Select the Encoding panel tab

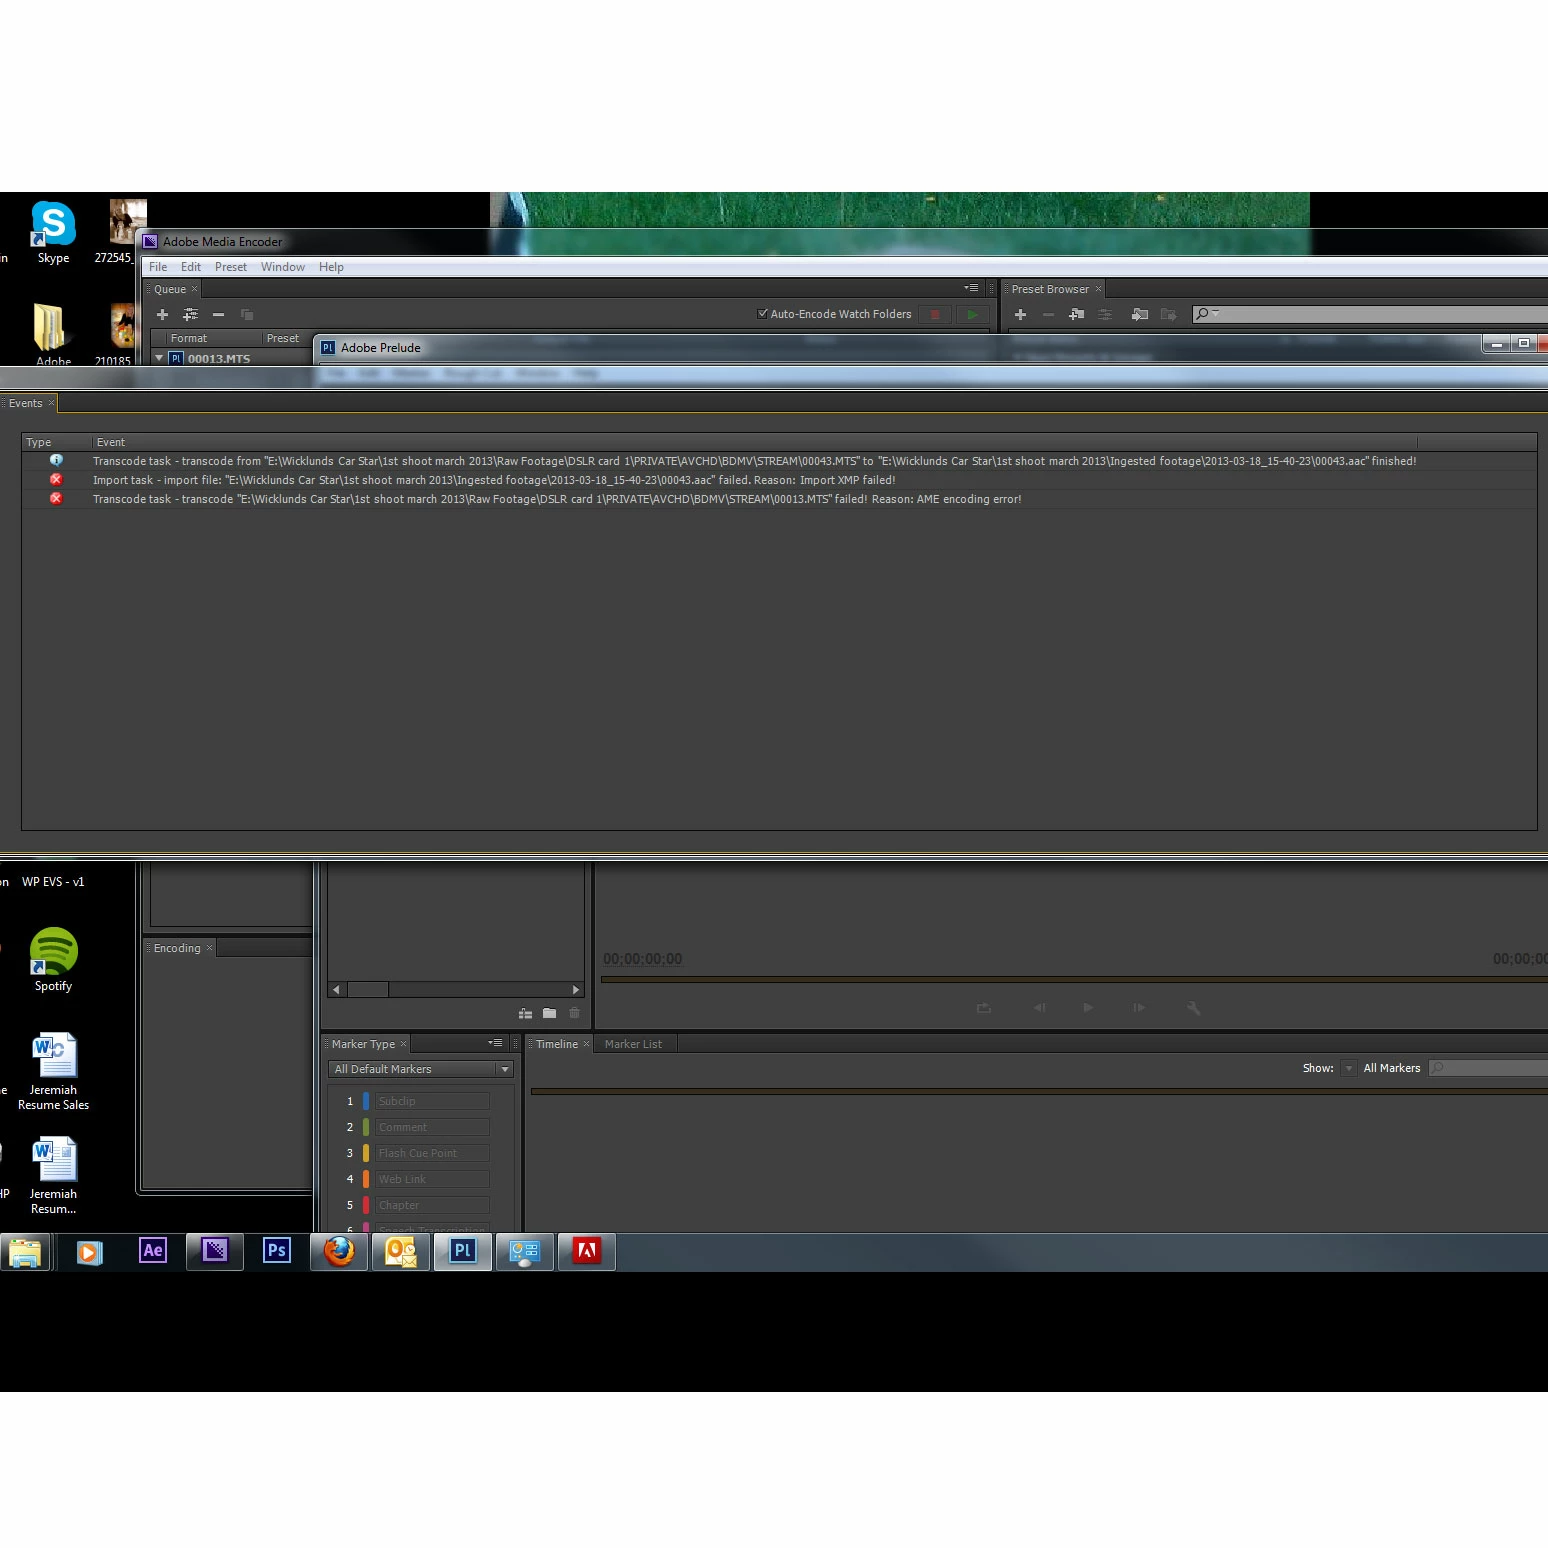[177, 948]
